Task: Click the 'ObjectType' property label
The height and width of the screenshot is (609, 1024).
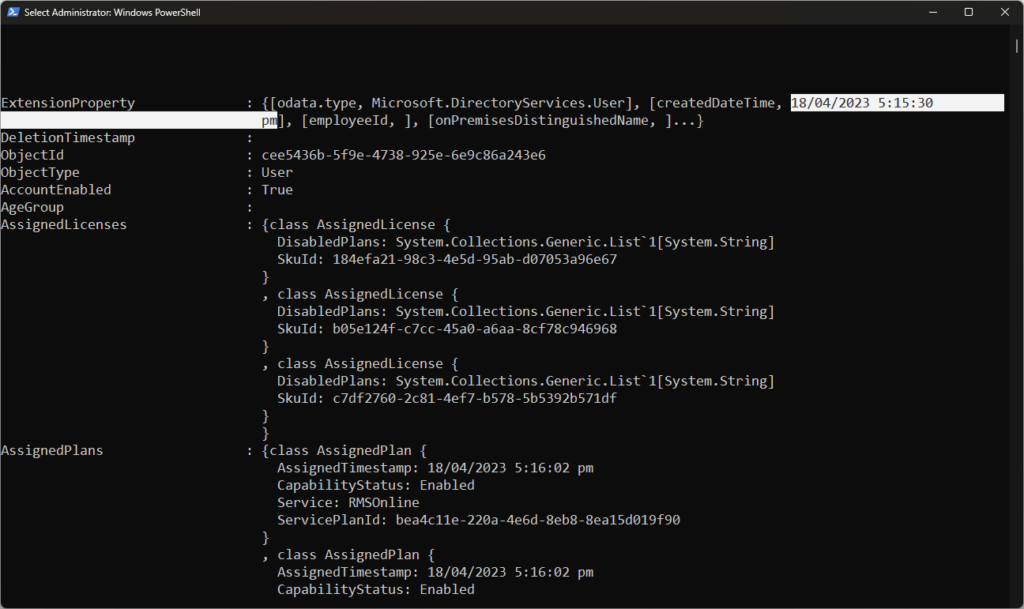Action: [x=40, y=172]
